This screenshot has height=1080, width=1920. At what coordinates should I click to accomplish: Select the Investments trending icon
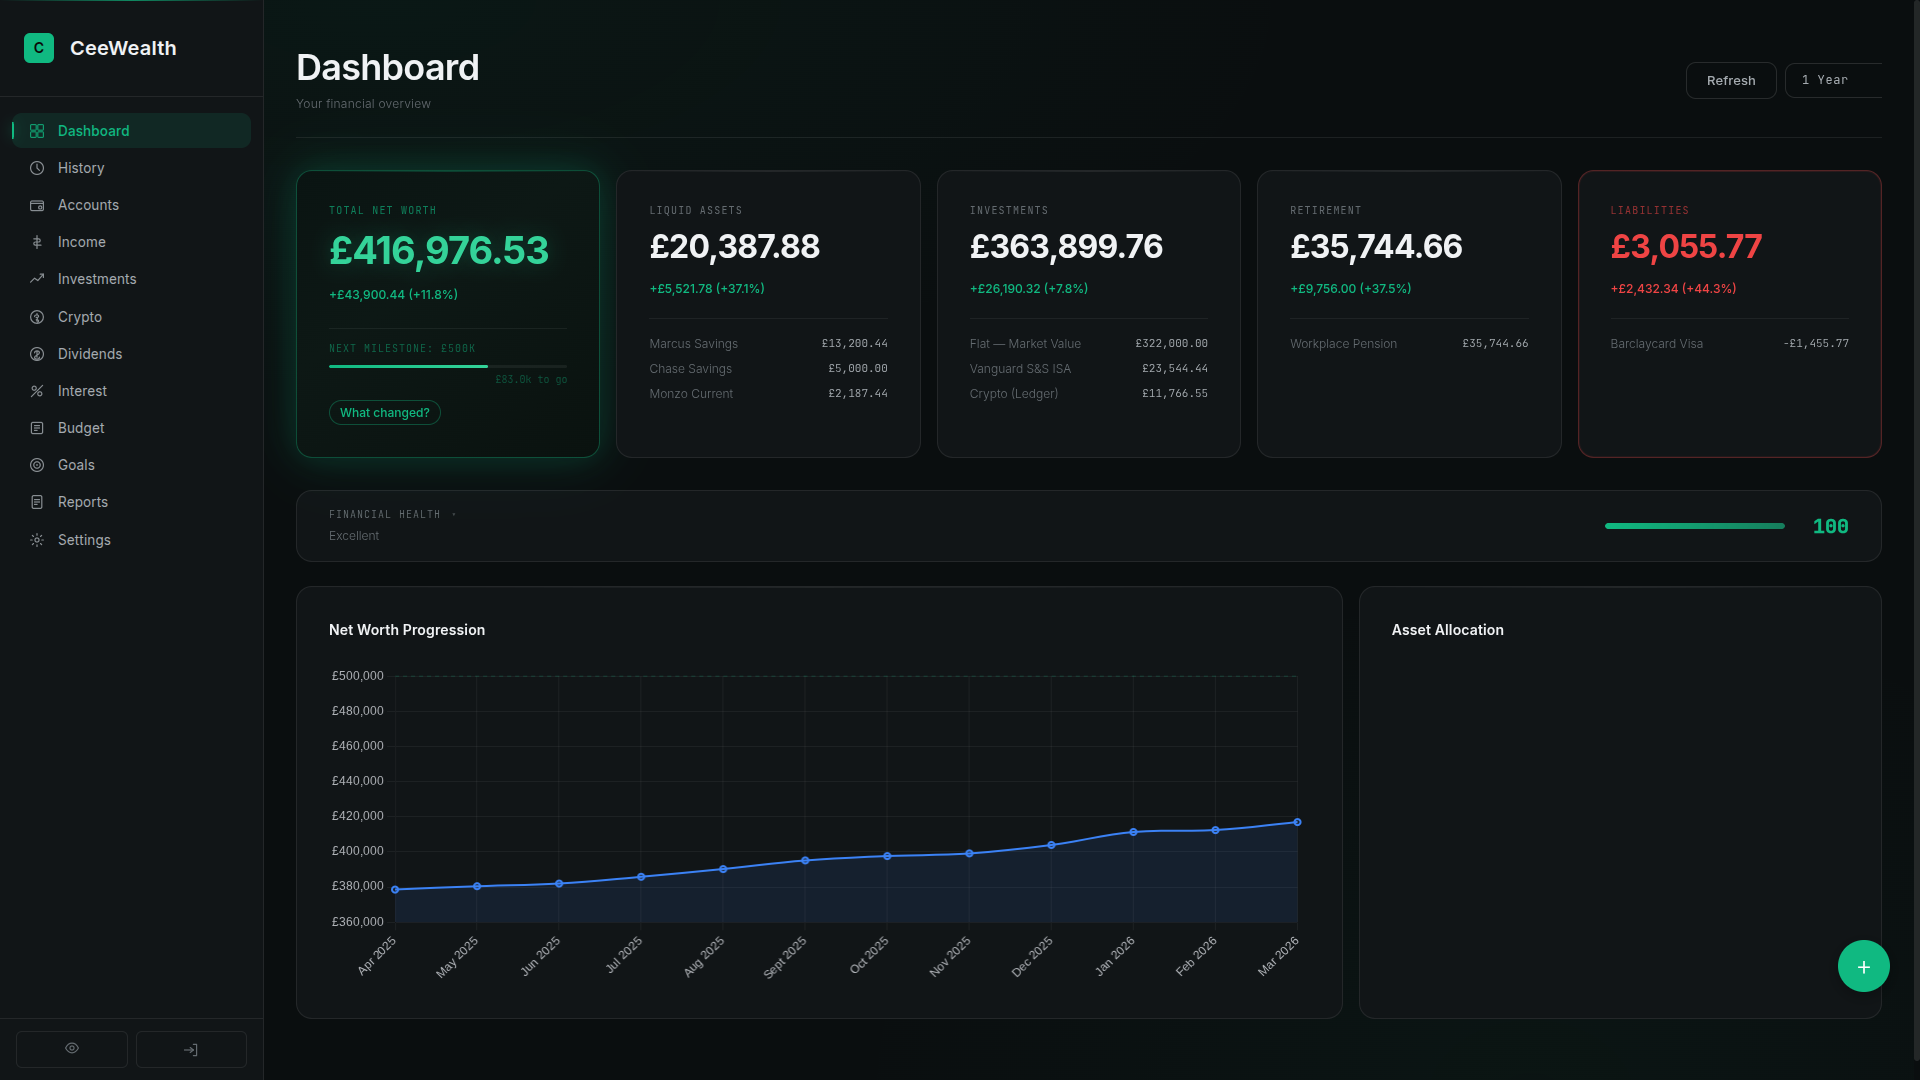pos(36,279)
